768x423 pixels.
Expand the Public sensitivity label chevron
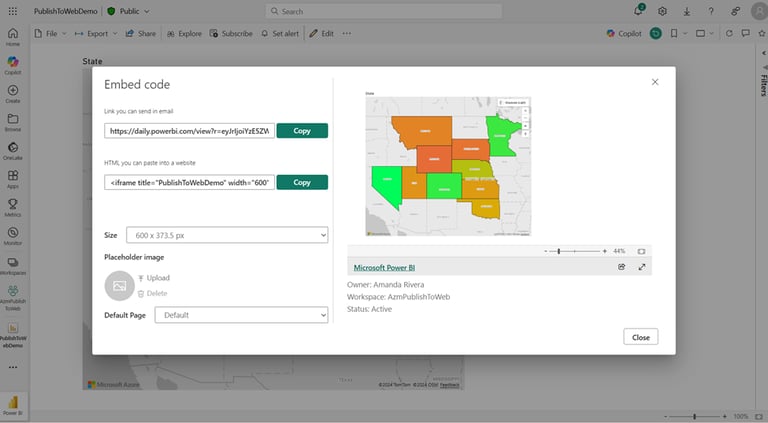pos(146,11)
